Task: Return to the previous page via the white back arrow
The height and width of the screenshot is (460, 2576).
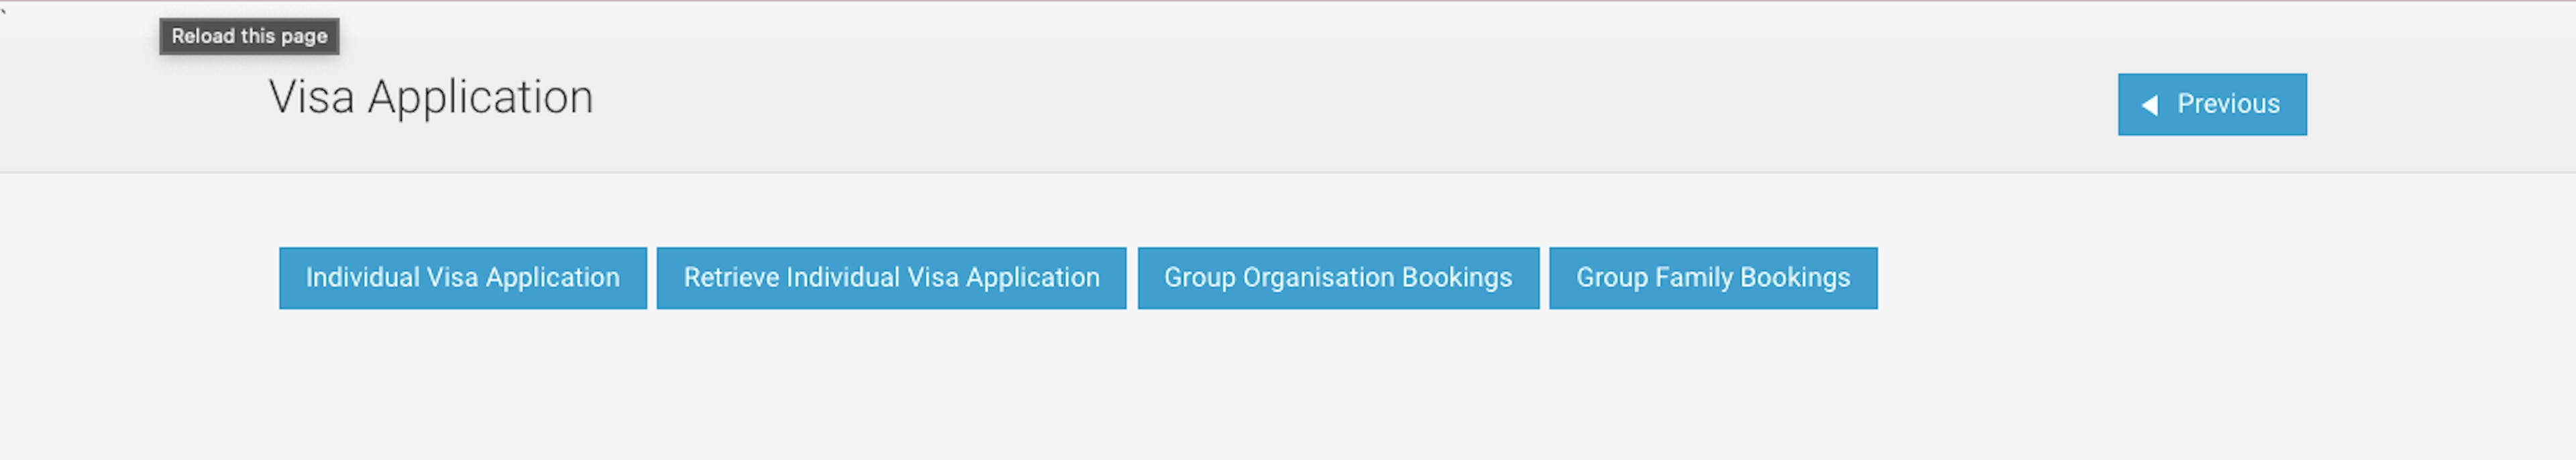Action: tap(2149, 105)
